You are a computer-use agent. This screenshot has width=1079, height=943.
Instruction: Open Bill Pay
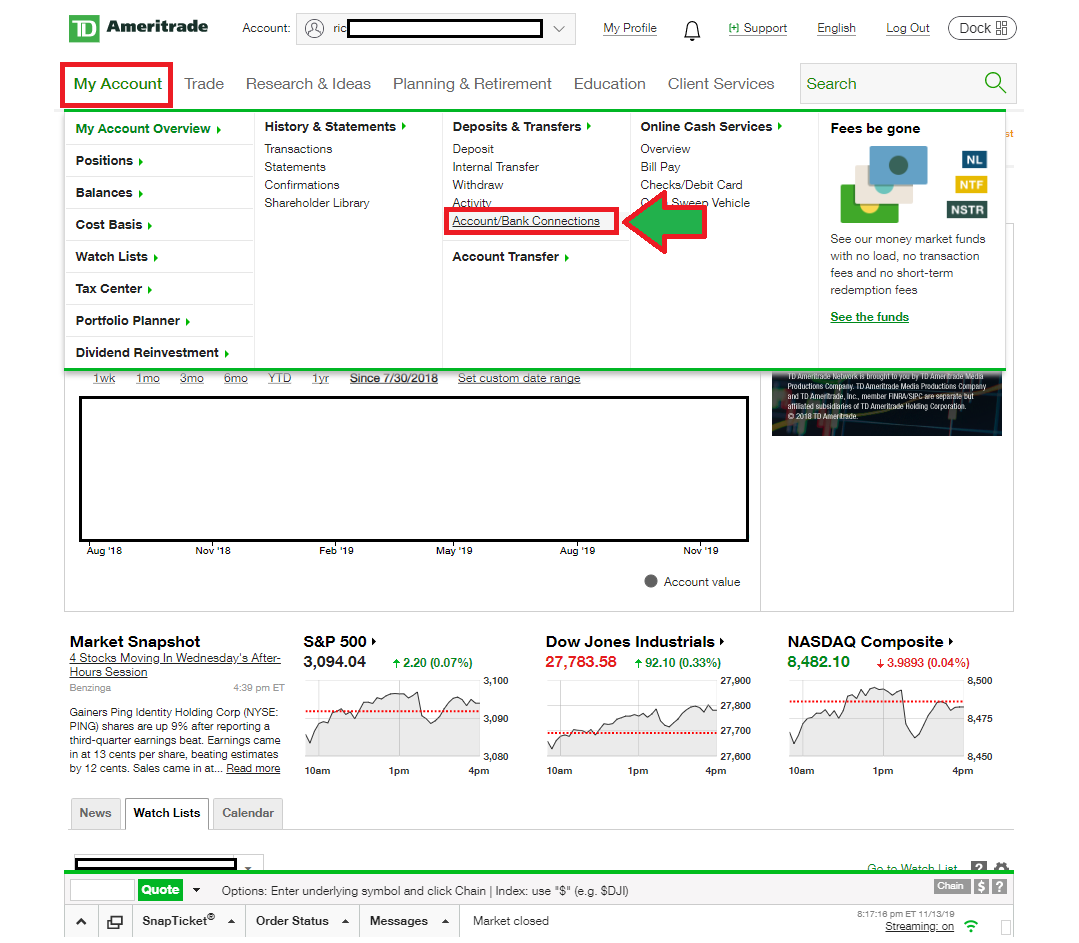coord(660,167)
